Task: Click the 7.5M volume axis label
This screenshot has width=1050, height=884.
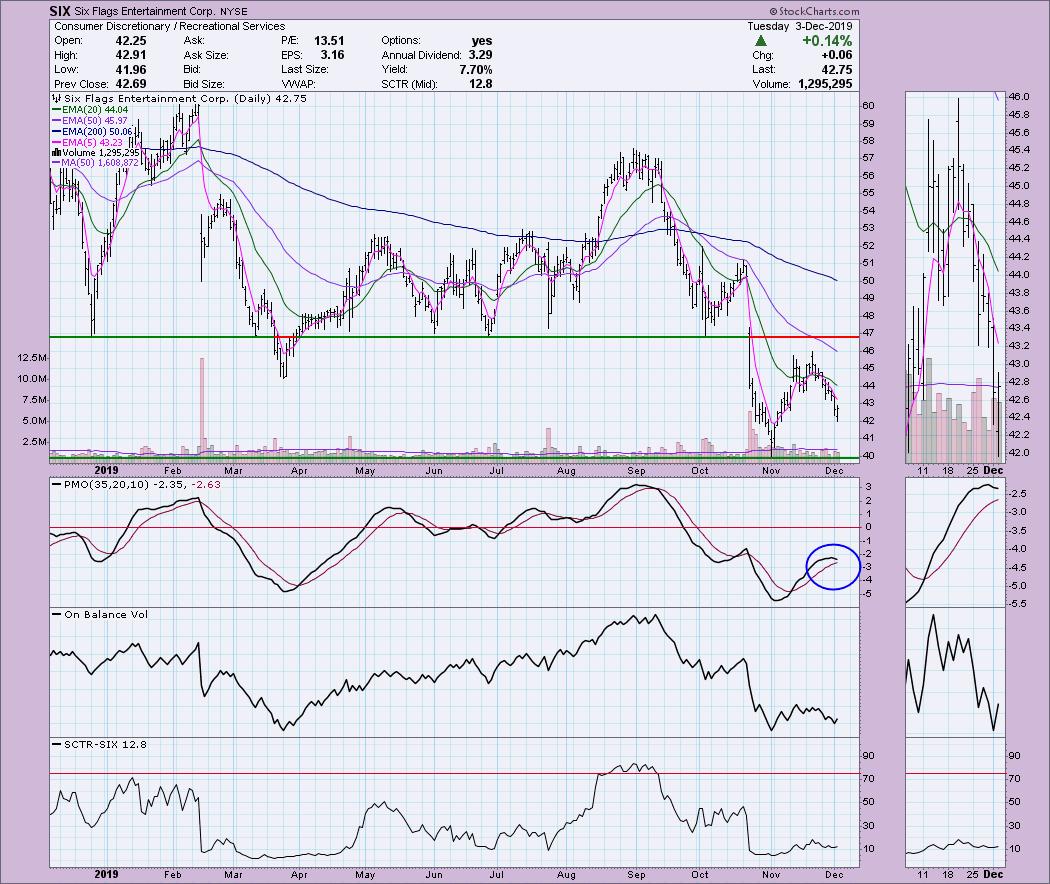Action: tap(35, 400)
